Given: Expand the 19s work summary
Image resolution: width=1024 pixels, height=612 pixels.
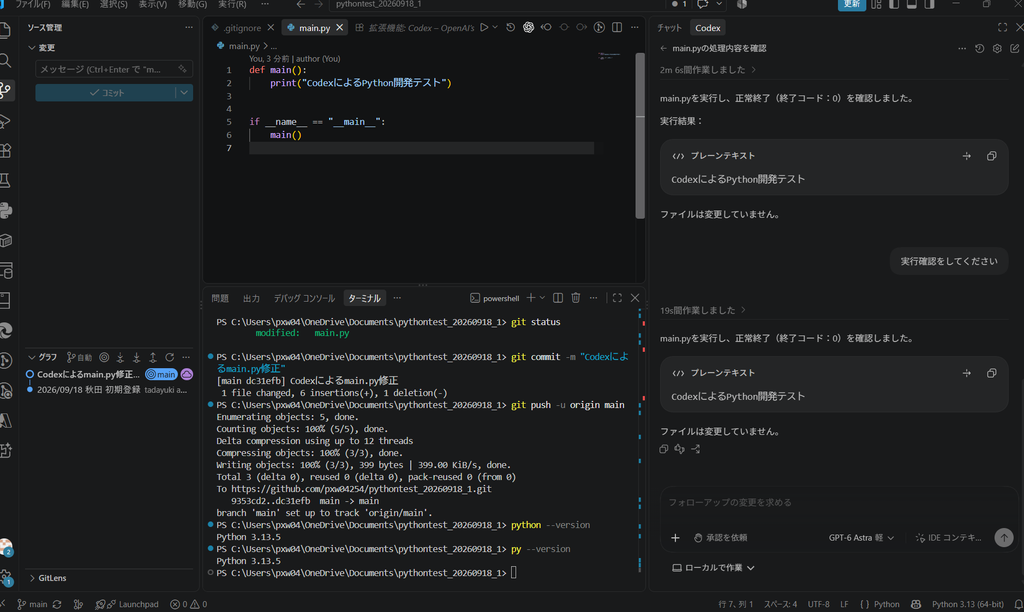Looking at the screenshot, I should point(702,310).
